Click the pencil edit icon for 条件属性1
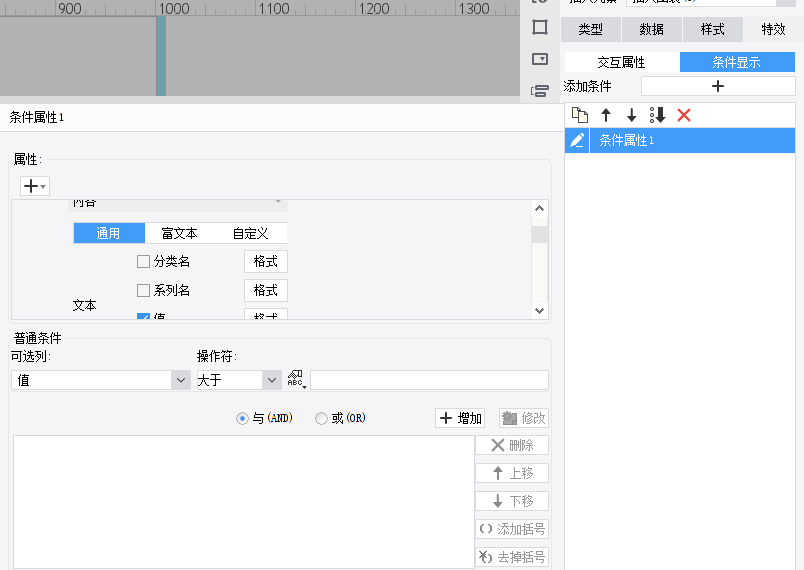This screenshot has height=570, width=804. (577, 141)
